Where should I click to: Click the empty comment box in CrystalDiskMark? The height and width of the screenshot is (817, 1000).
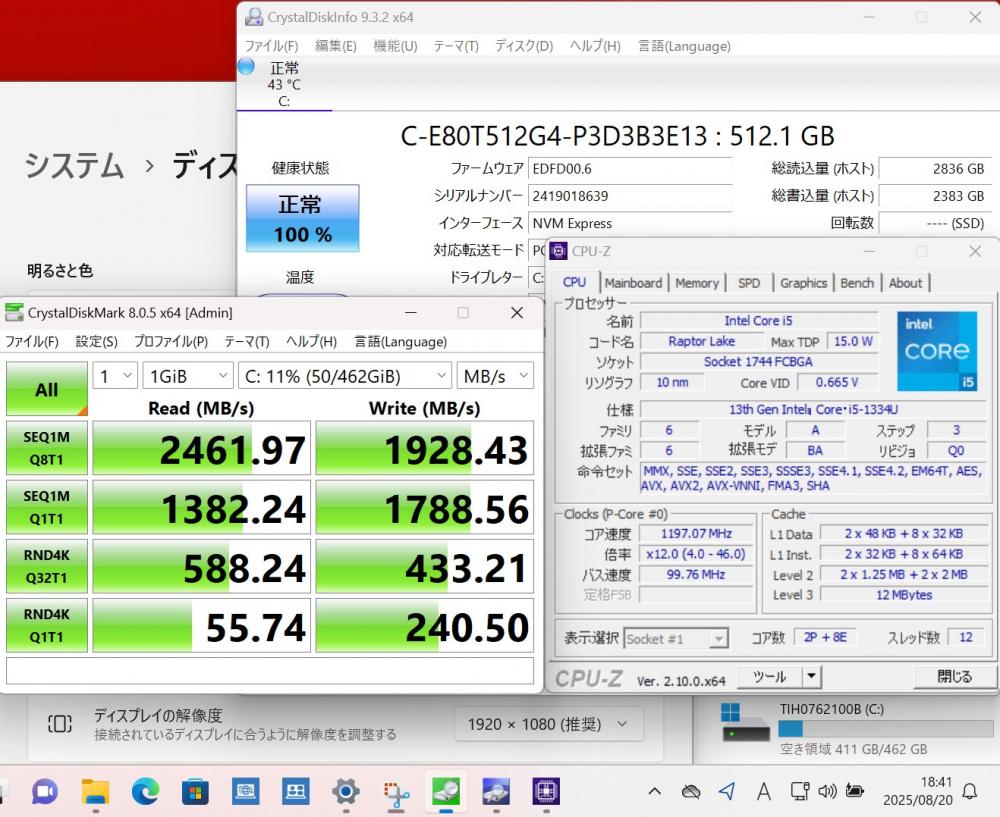(x=270, y=671)
